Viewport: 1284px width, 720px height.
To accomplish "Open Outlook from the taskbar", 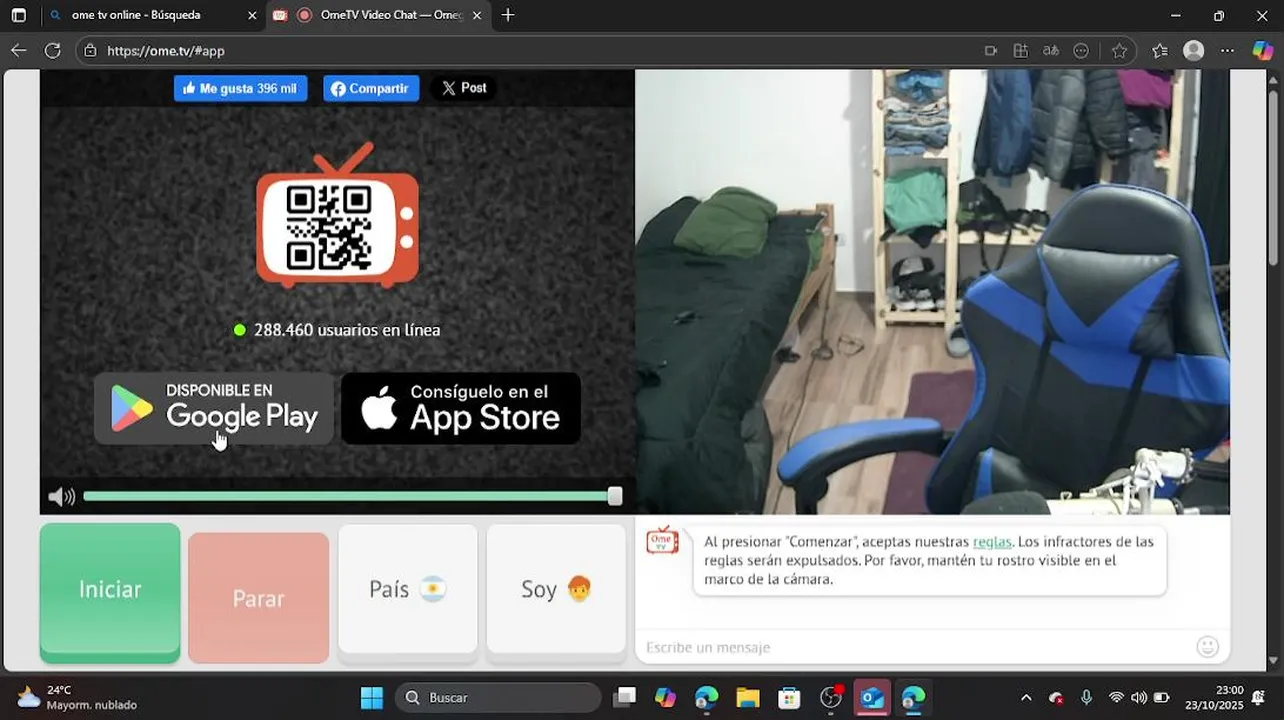I will coord(872,697).
